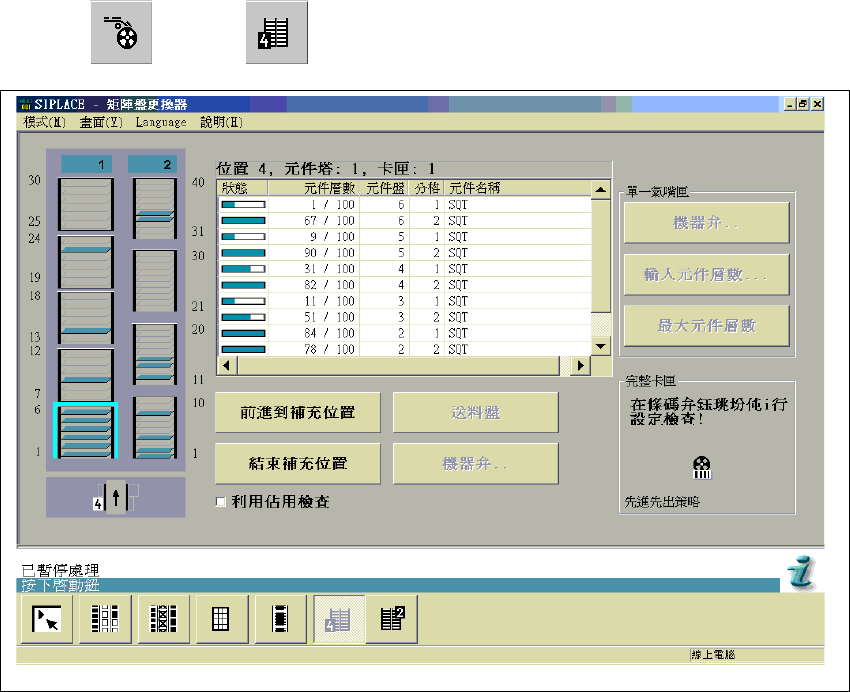Screen dimensions: 850x692
Task: Click the 最大元件層數 button
Action: (706, 326)
